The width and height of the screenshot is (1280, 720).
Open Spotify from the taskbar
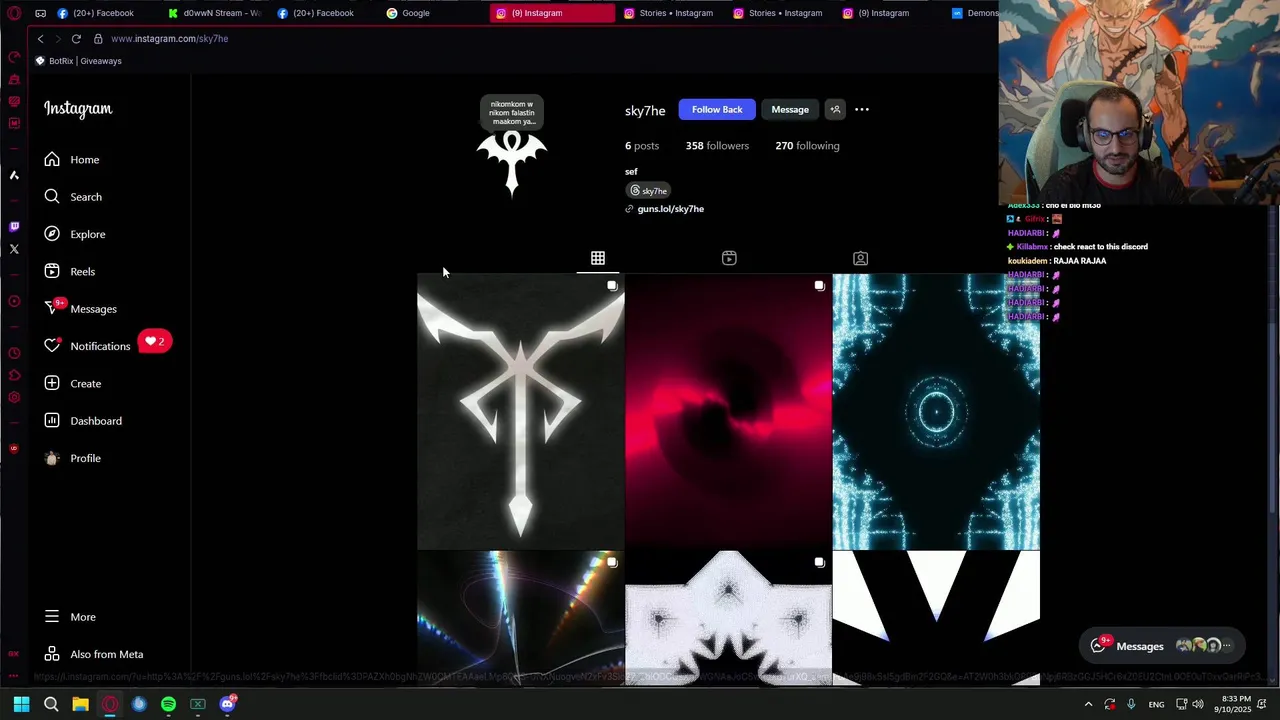point(168,704)
